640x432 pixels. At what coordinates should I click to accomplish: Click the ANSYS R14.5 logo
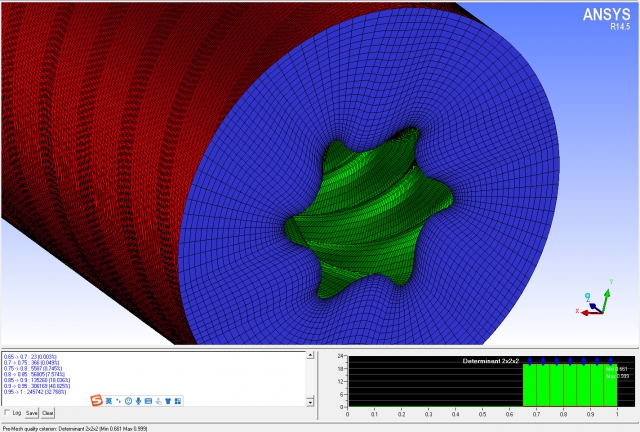point(606,18)
